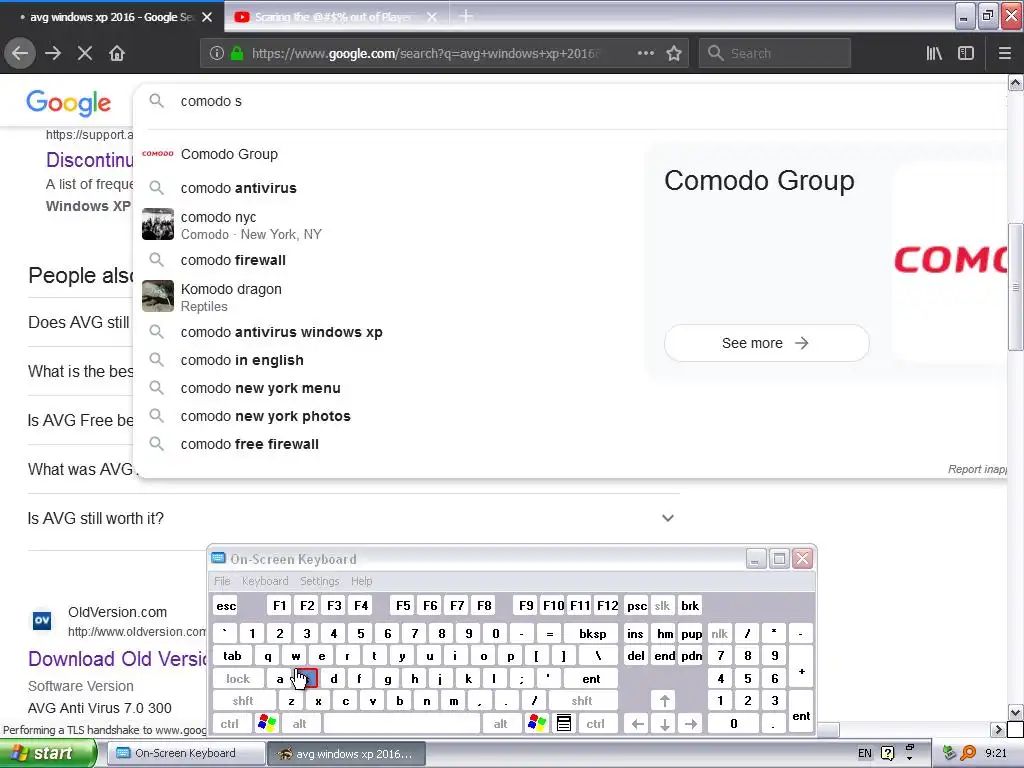Click the left arrow key on the on-screen keyboard
1024x768 pixels.
pyautogui.click(x=638, y=724)
